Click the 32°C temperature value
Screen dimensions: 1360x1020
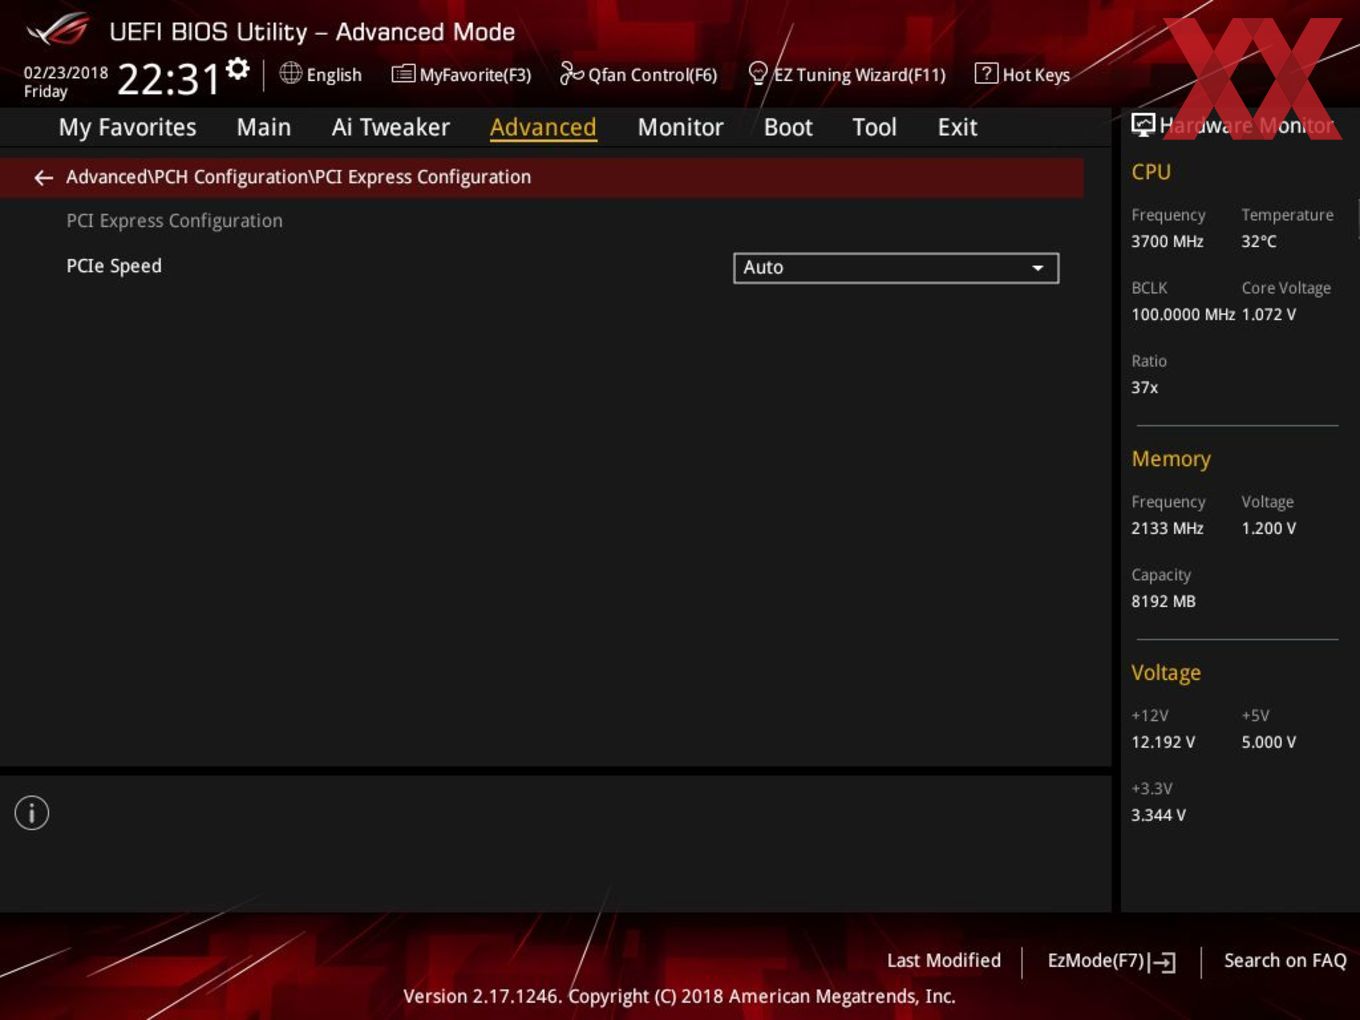(1259, 241)
